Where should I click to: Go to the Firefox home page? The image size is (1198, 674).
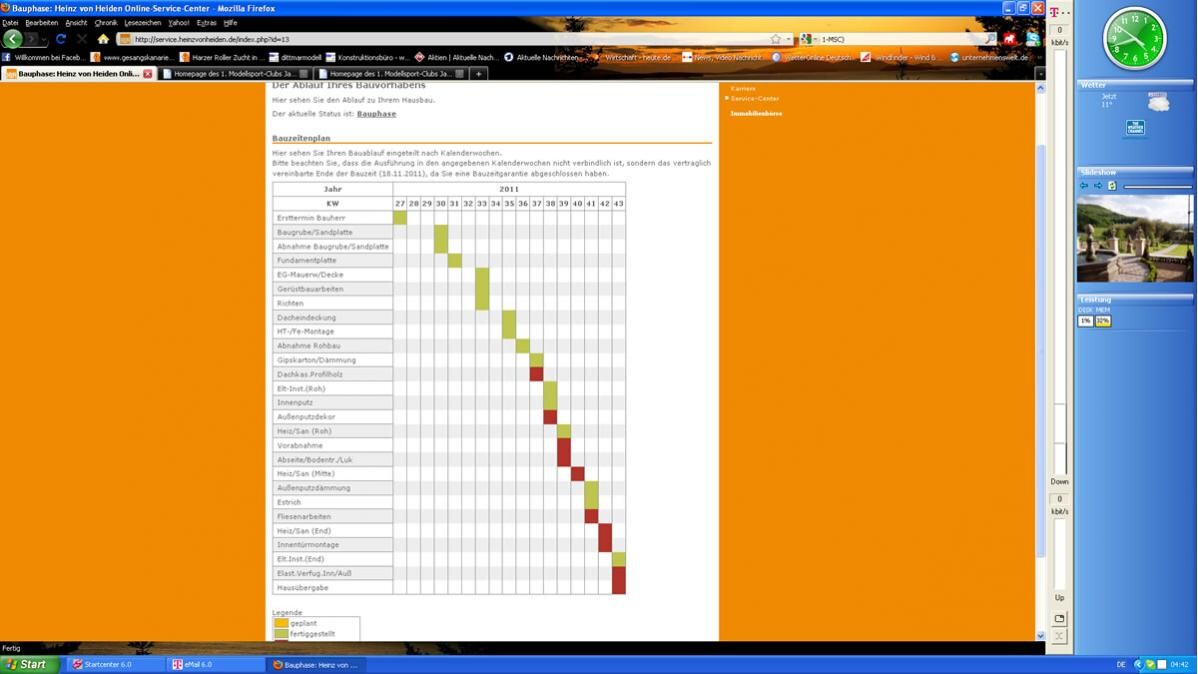coord(102,39)
